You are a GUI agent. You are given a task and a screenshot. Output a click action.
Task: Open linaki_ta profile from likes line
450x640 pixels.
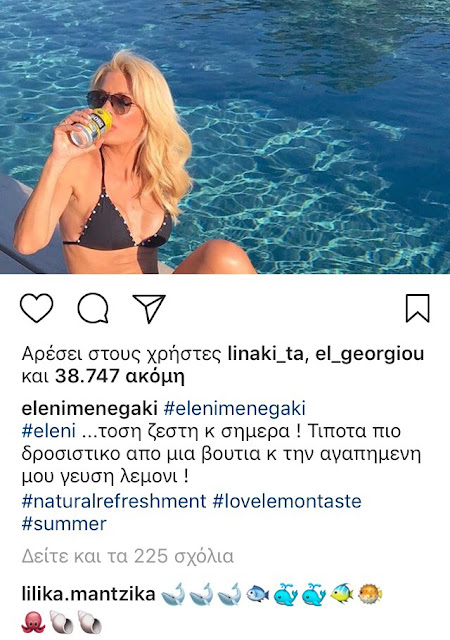coord(265,354)
